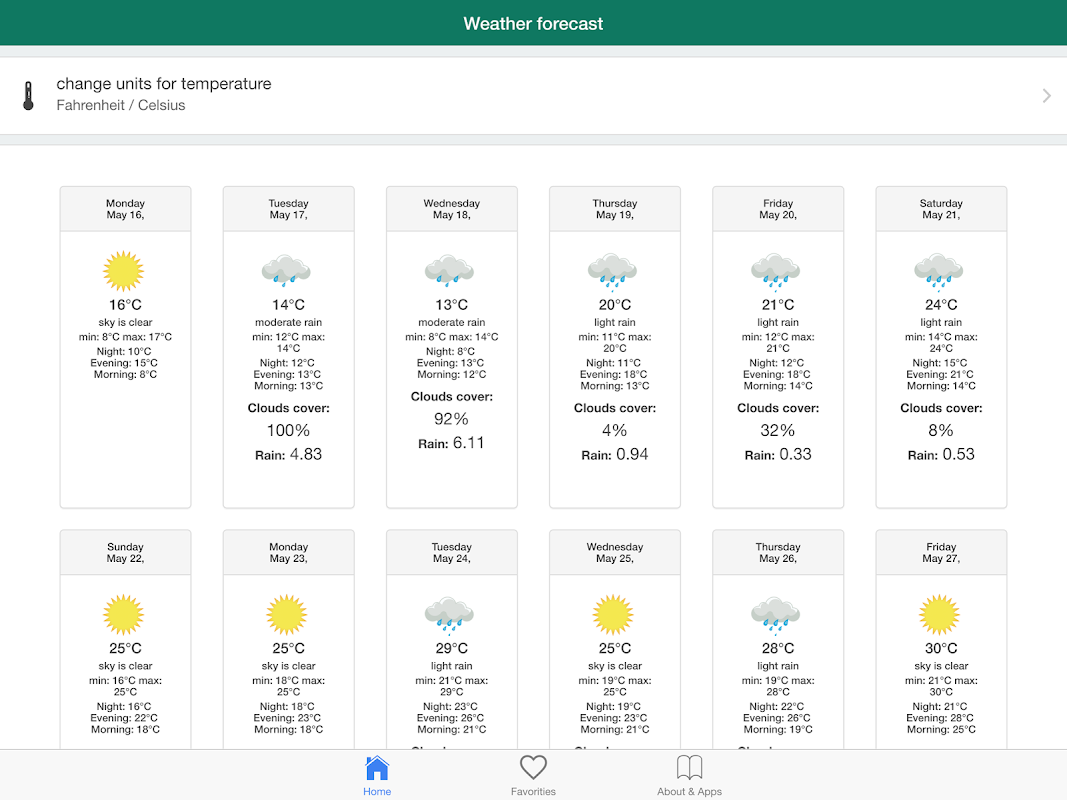This screenshot has width=1067, height=800.
Task: Click Evening: 15°C under Monday May 16
Action: click(x=124, y=363)
